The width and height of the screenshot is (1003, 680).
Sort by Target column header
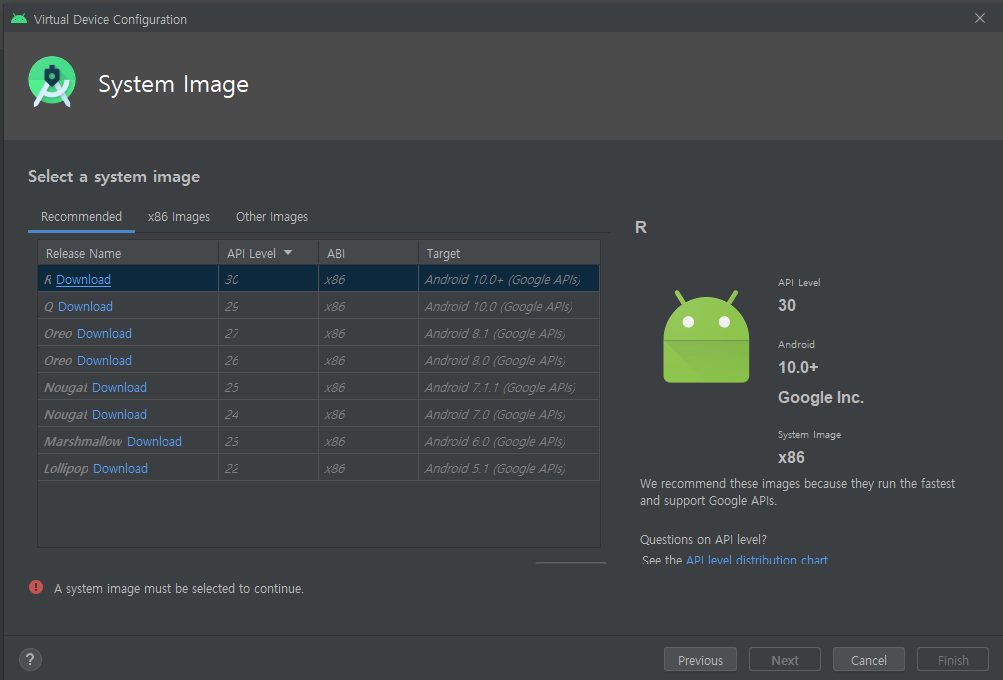coord(509,253)
